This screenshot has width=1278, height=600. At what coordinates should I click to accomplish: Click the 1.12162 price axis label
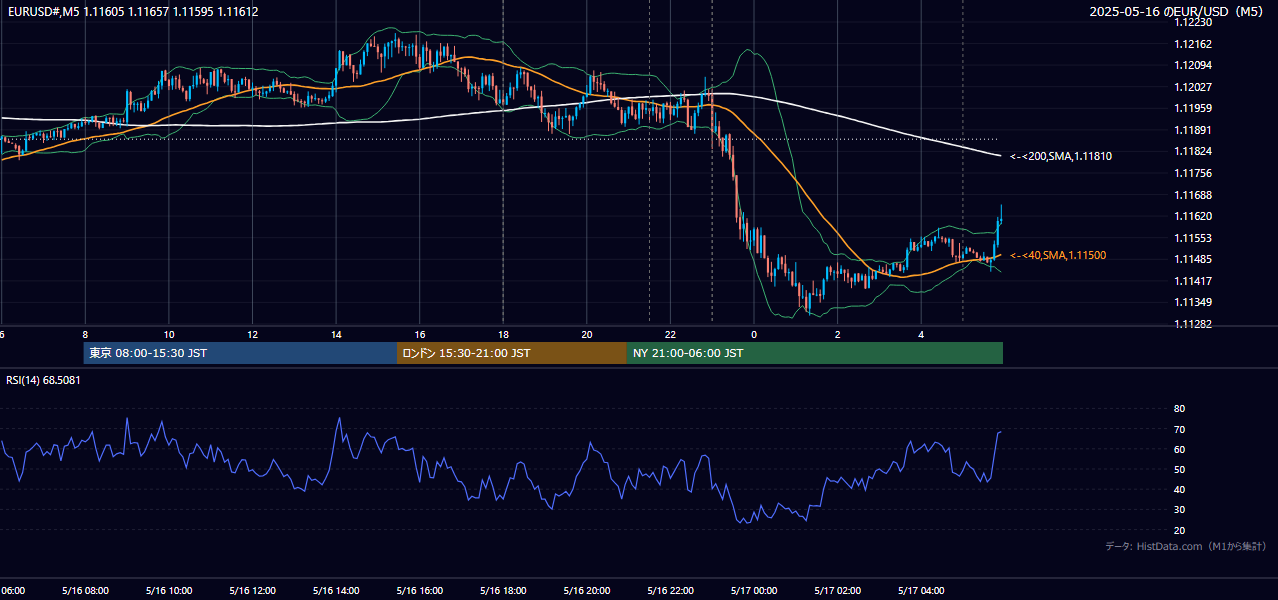tap(1193, 44)
